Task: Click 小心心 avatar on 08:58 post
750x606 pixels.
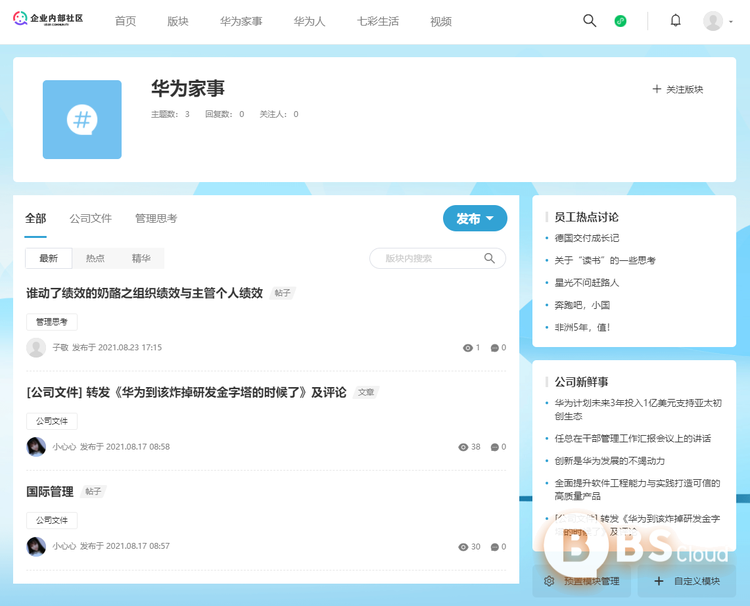Action: (36, 447)
